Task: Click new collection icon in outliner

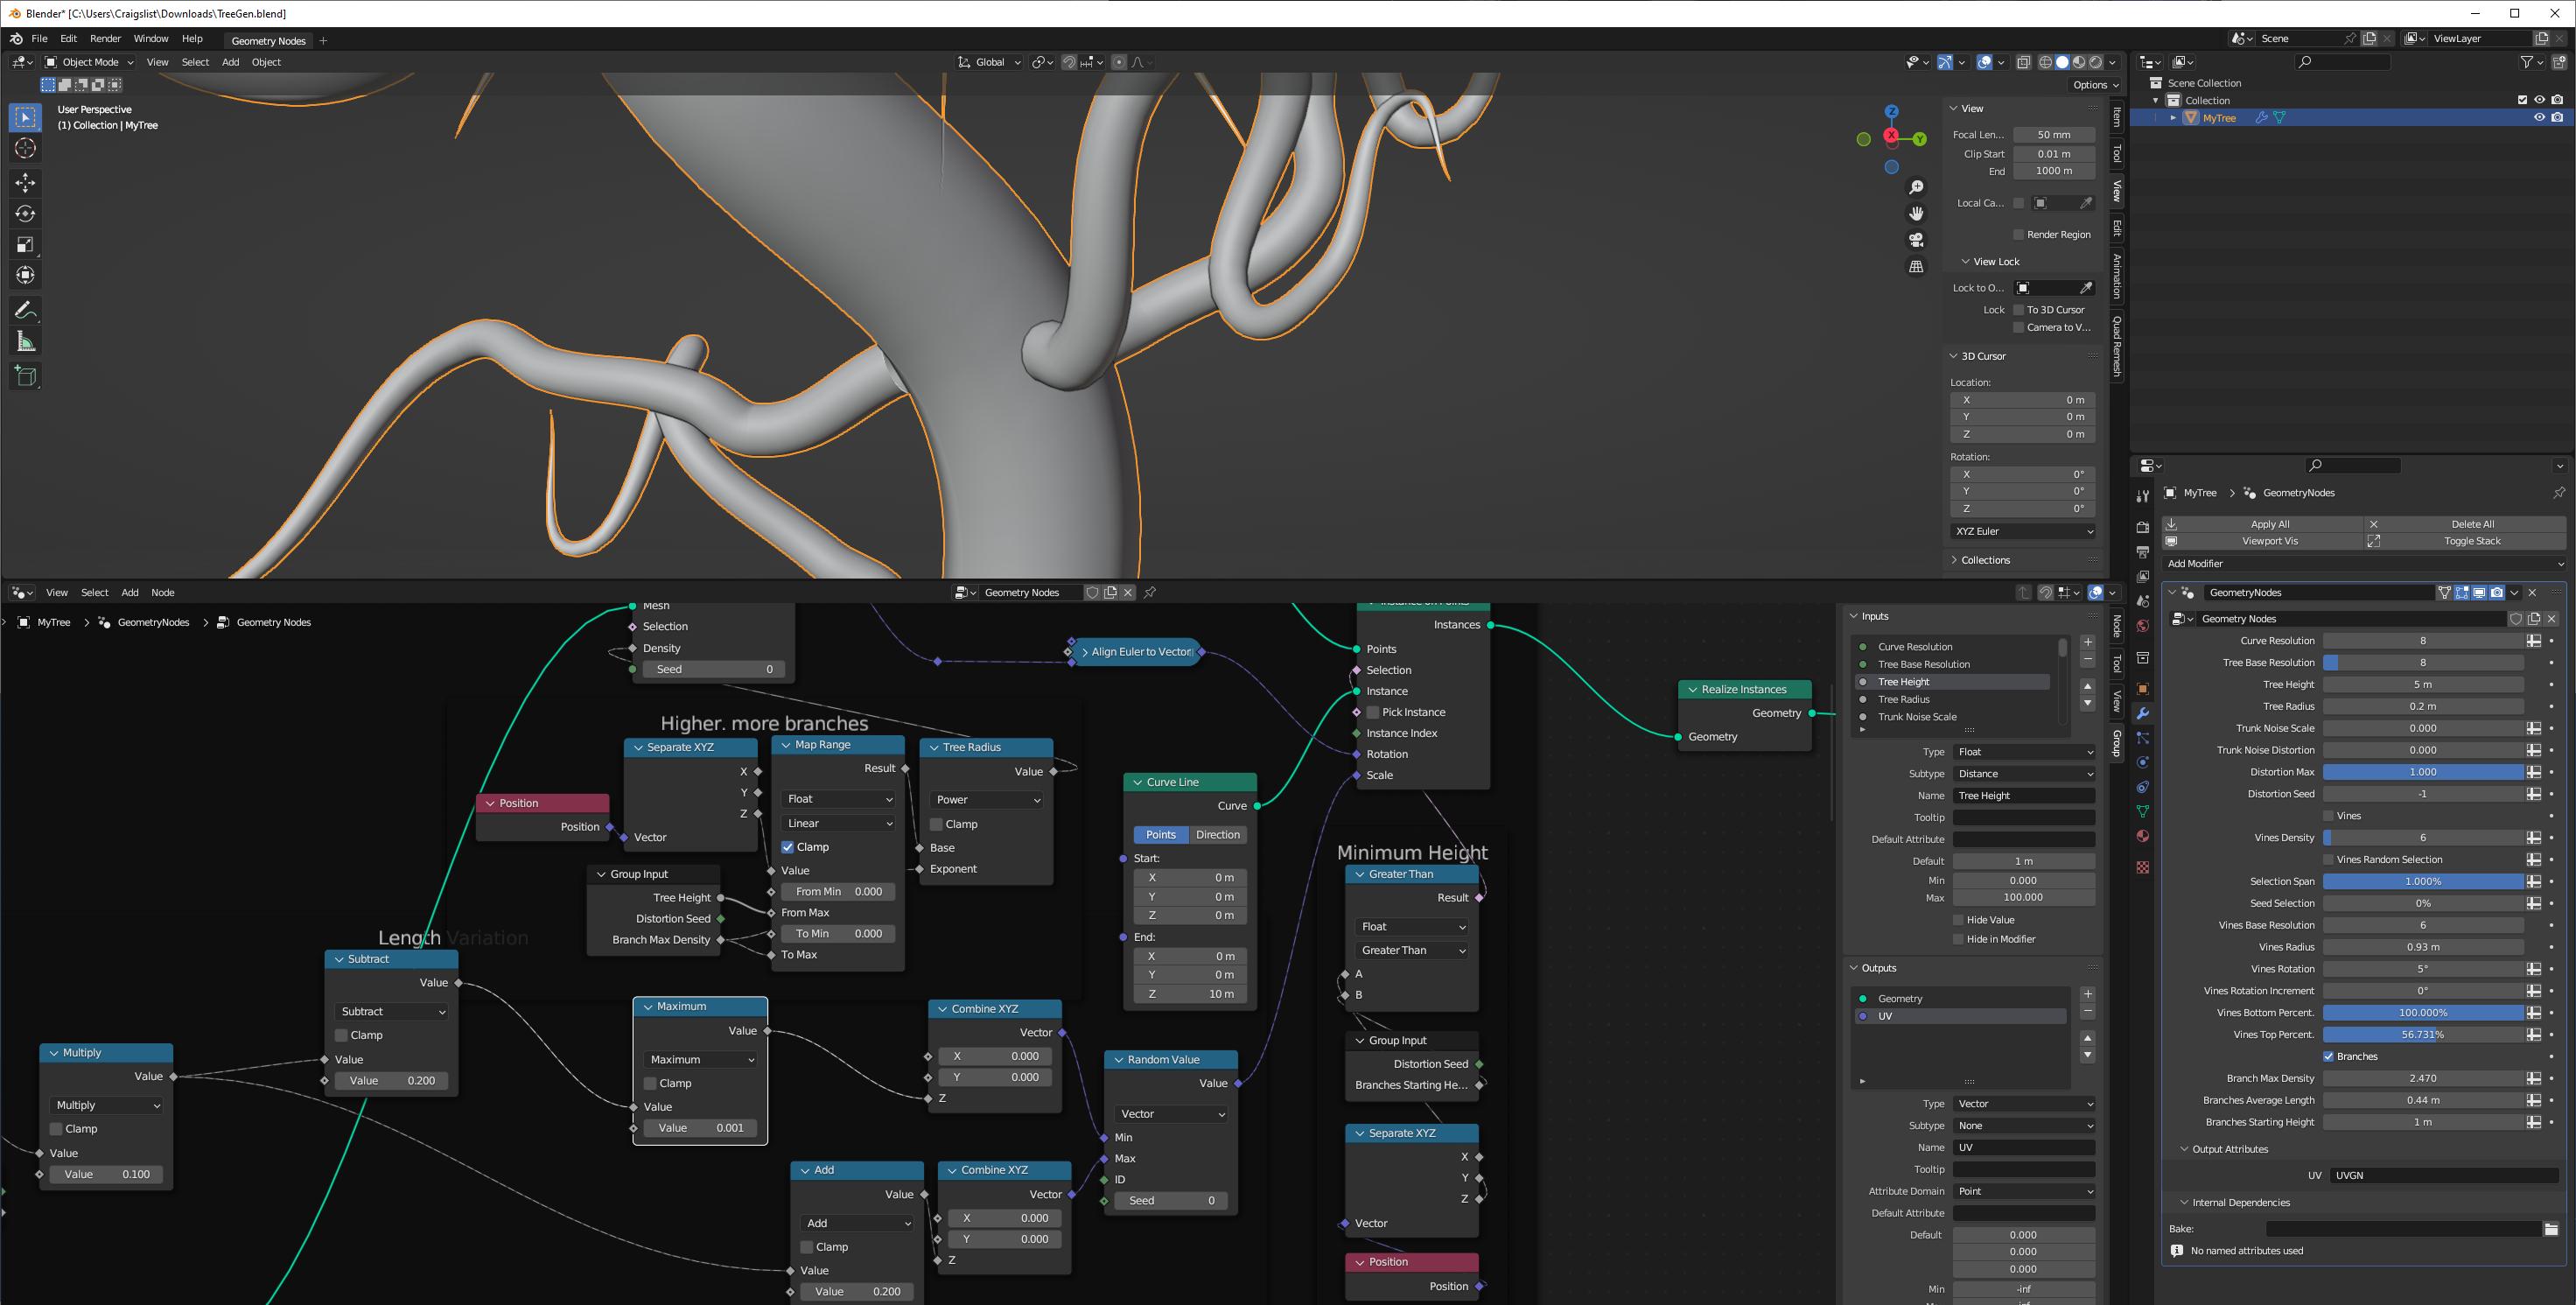Action: 2559,62
